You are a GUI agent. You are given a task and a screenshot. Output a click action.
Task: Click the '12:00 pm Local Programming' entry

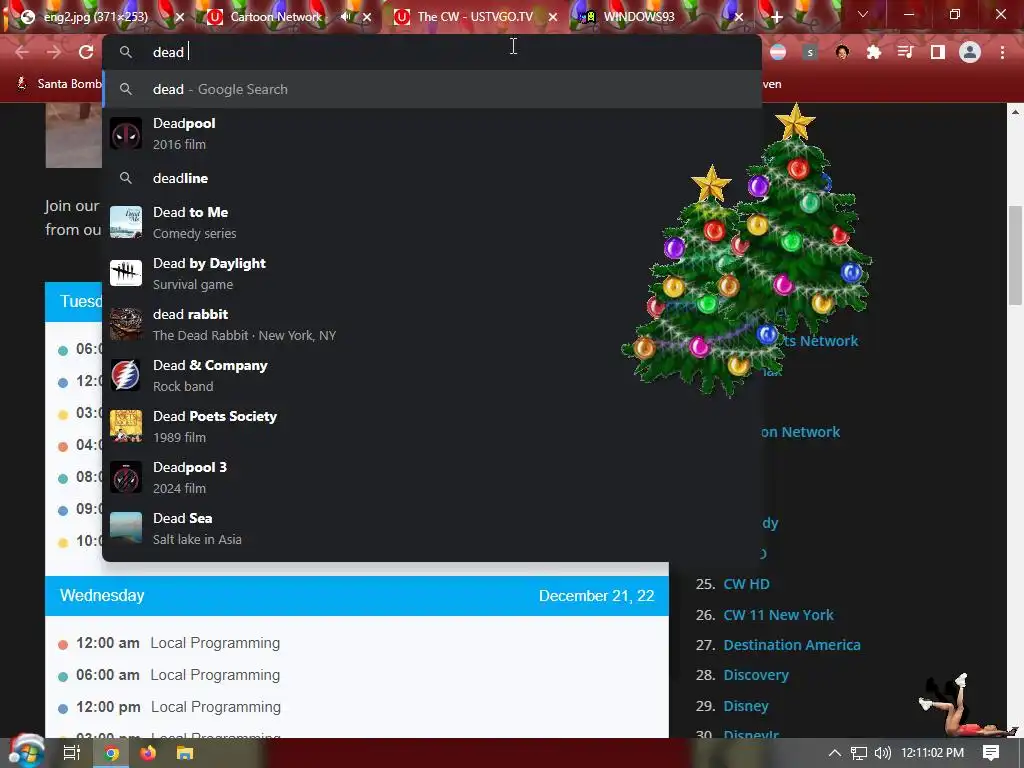point(178,707)
